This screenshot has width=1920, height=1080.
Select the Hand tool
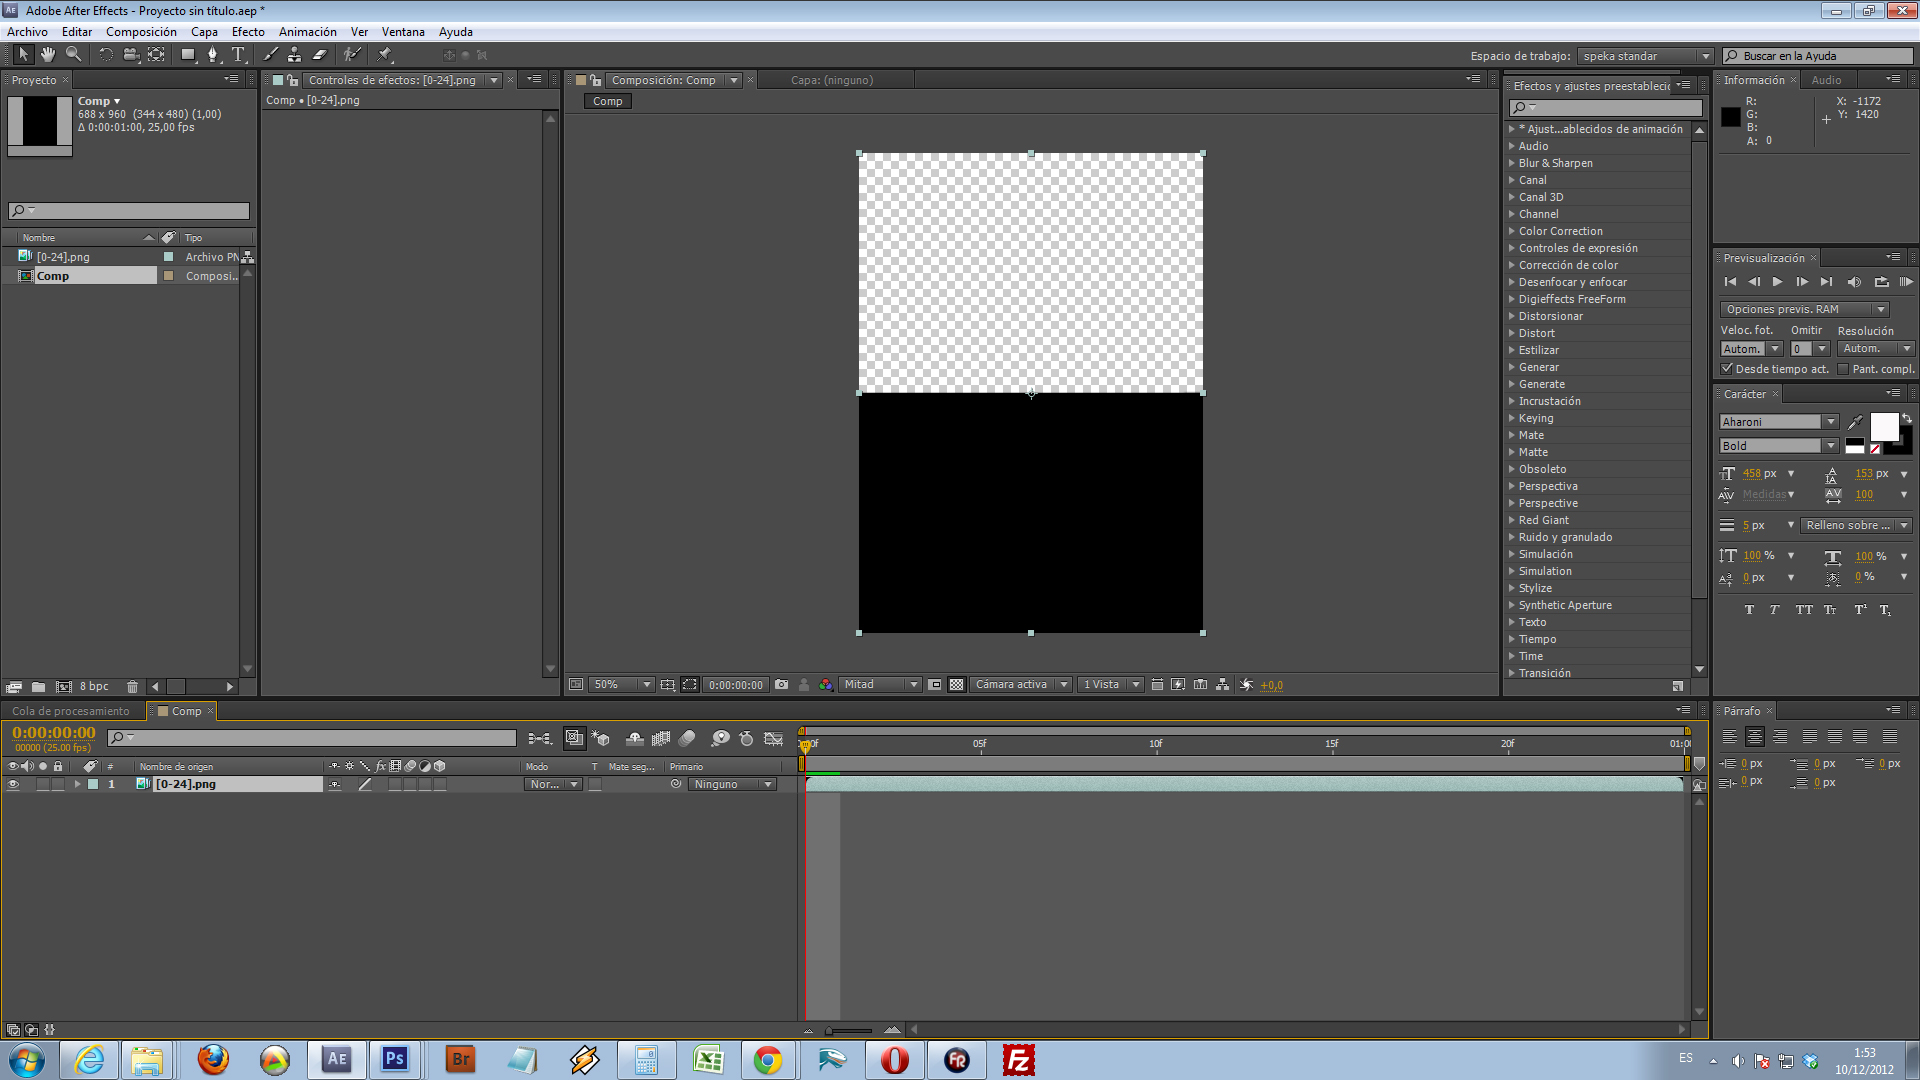click(48, 55)
